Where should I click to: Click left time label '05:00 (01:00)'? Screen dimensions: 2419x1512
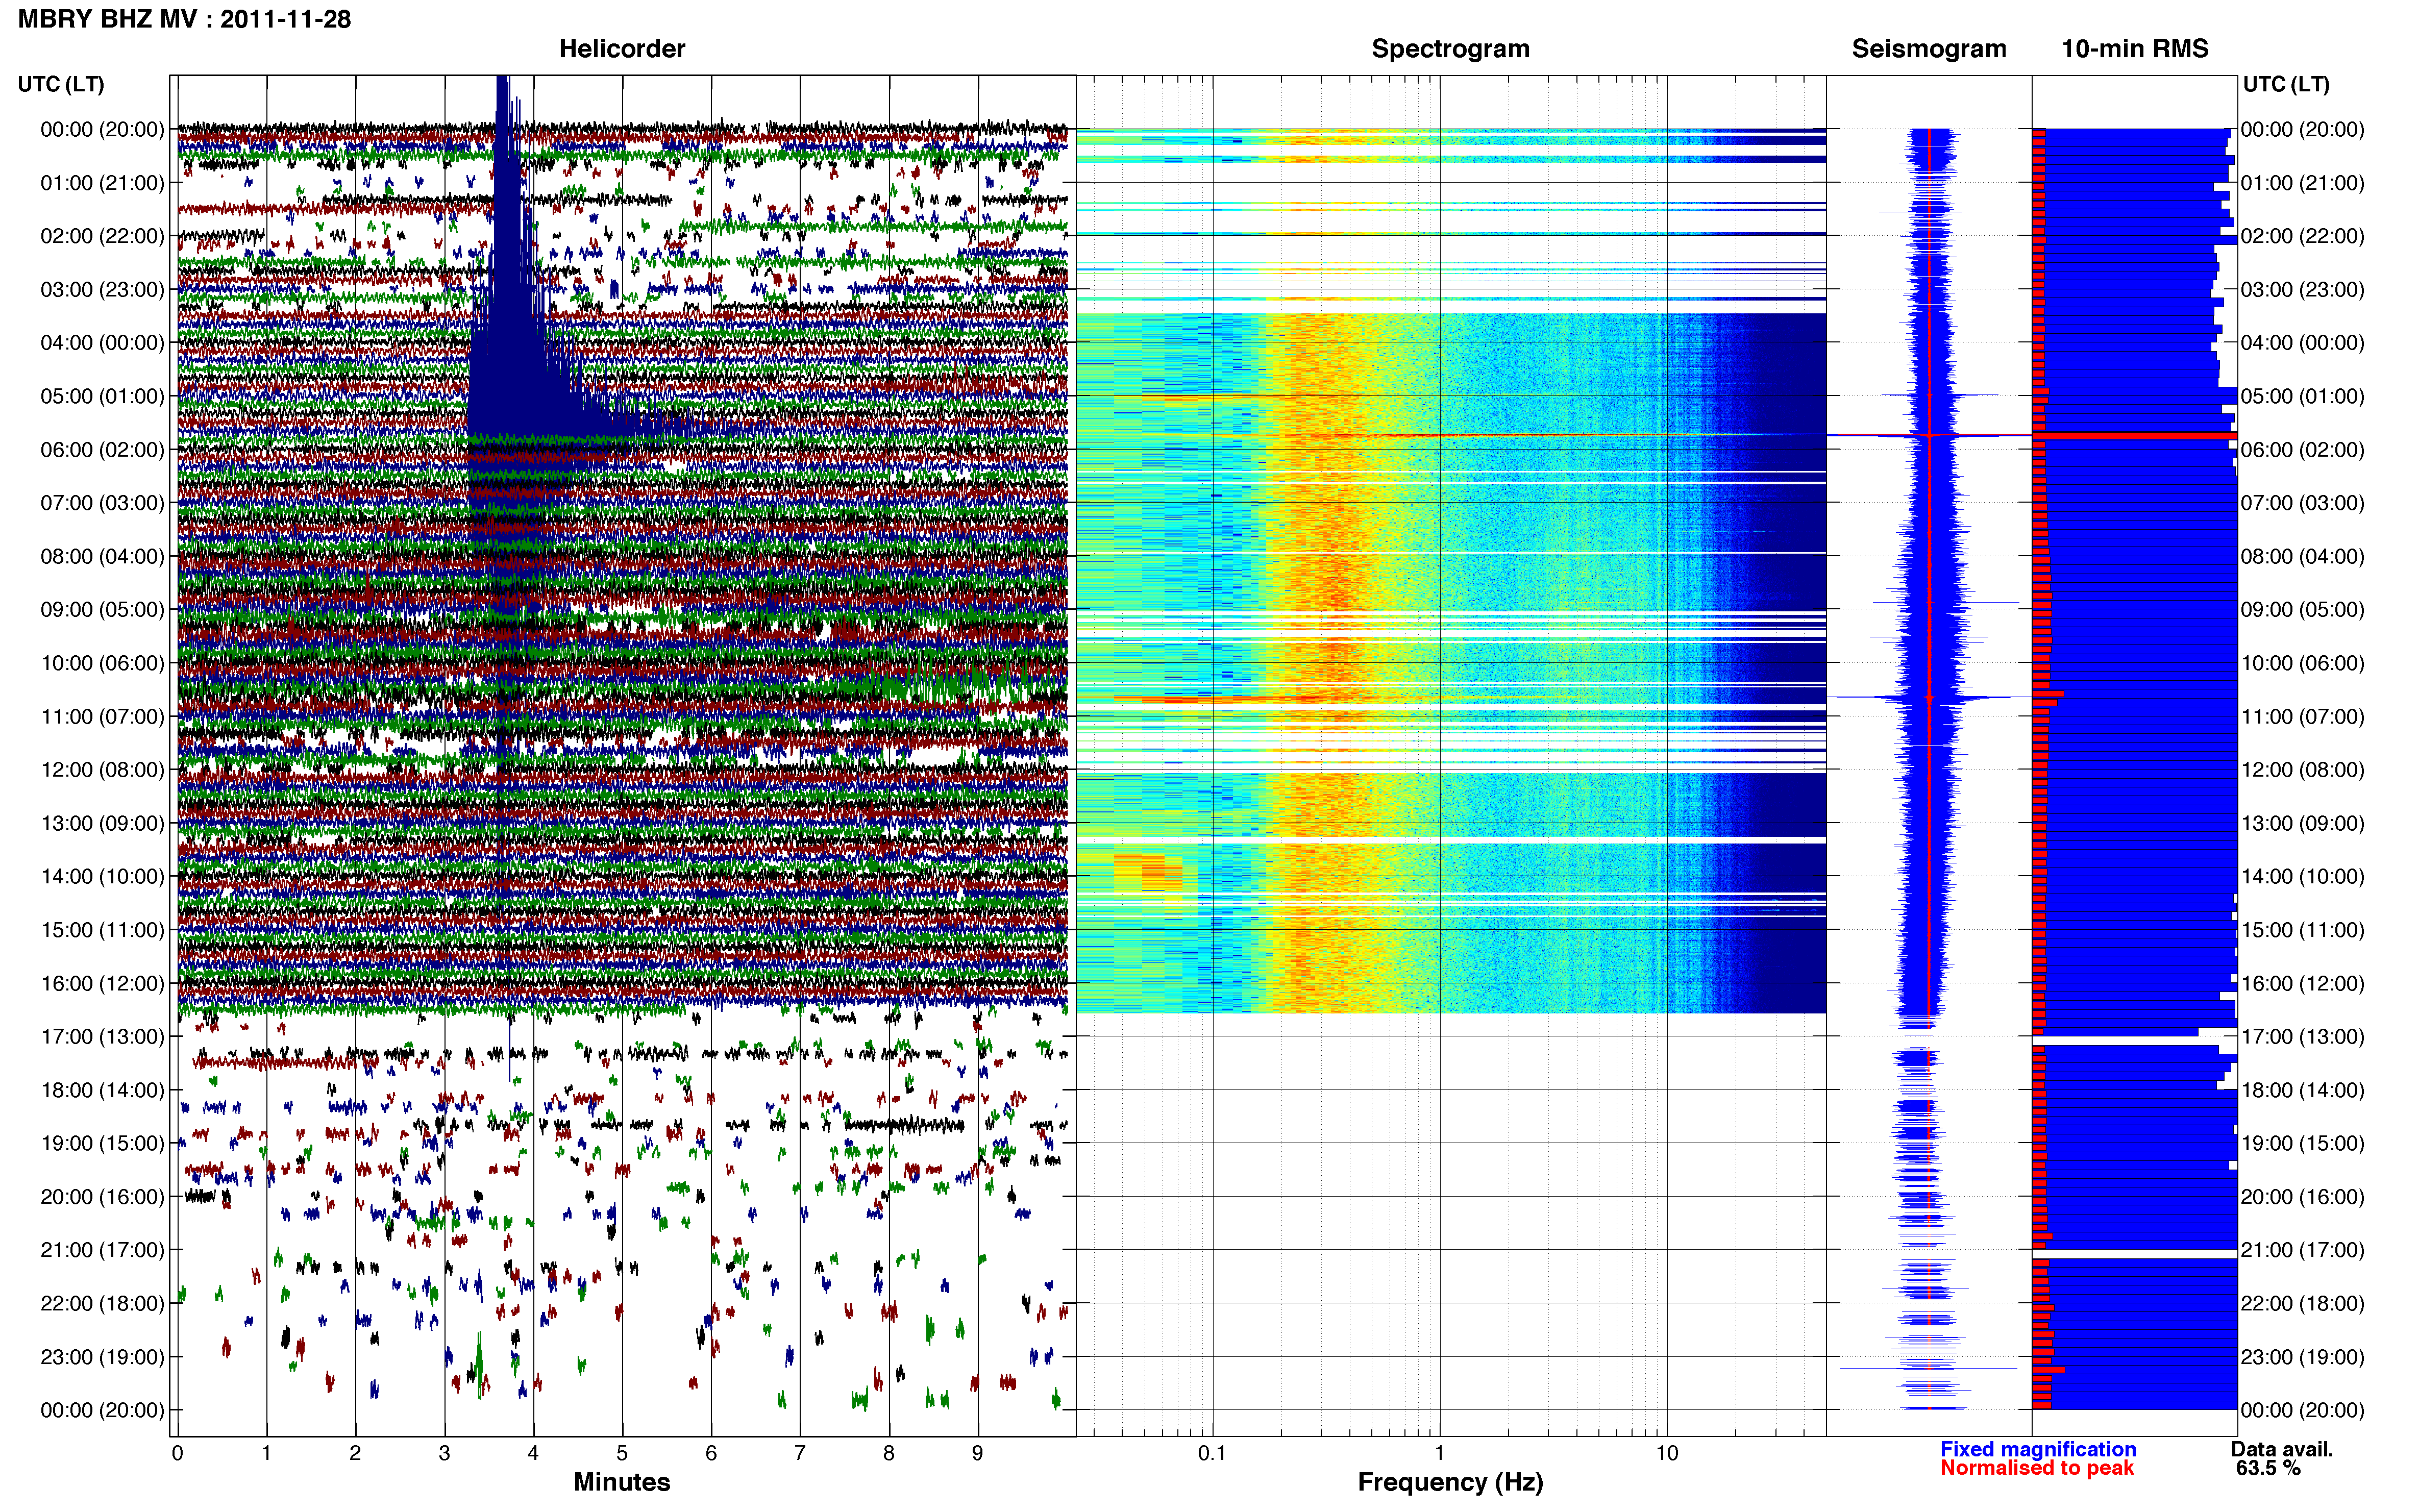pos(102,396)
